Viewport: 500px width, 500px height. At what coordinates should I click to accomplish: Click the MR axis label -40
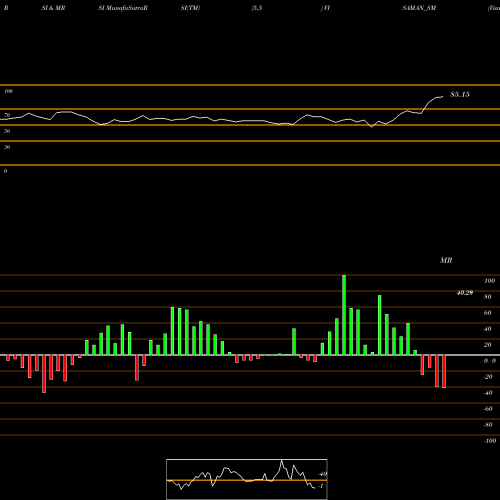(488, 393)
